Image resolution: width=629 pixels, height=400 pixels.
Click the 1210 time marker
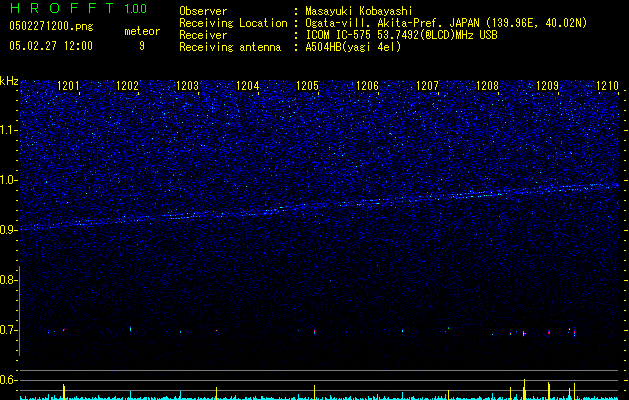(607, 86)
